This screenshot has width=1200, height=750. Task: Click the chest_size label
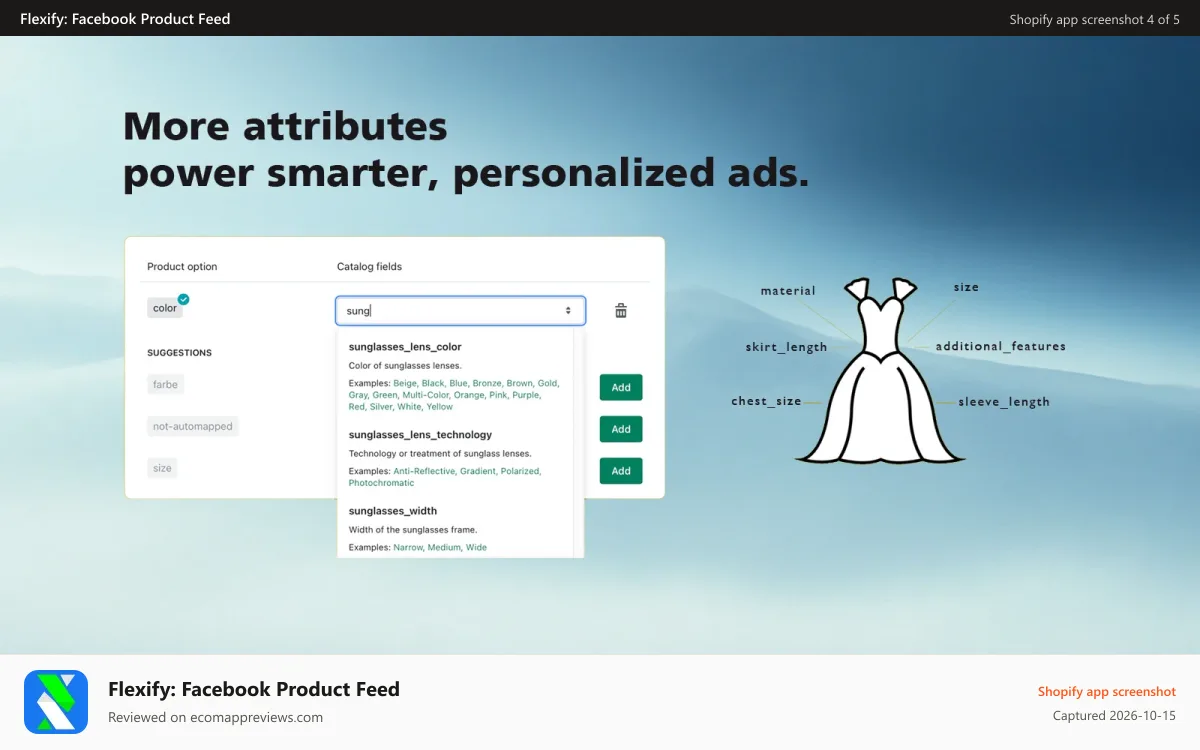point(766,401)
